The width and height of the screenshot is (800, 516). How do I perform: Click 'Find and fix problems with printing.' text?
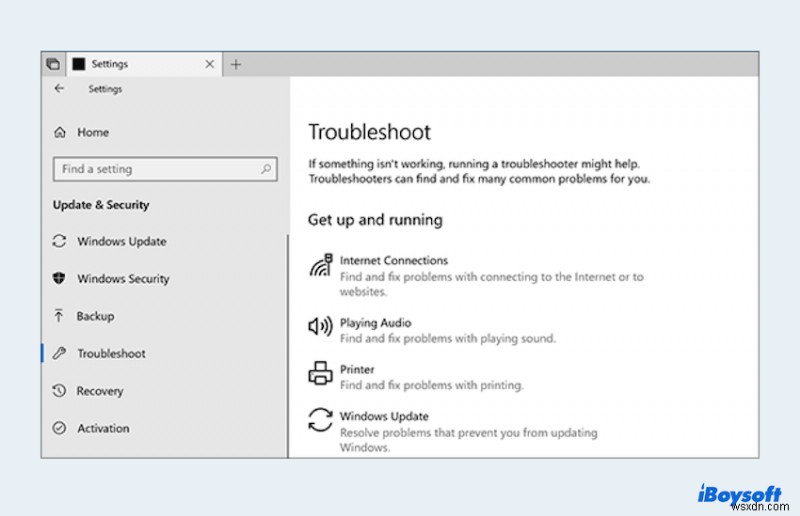(x=432, y=385)
